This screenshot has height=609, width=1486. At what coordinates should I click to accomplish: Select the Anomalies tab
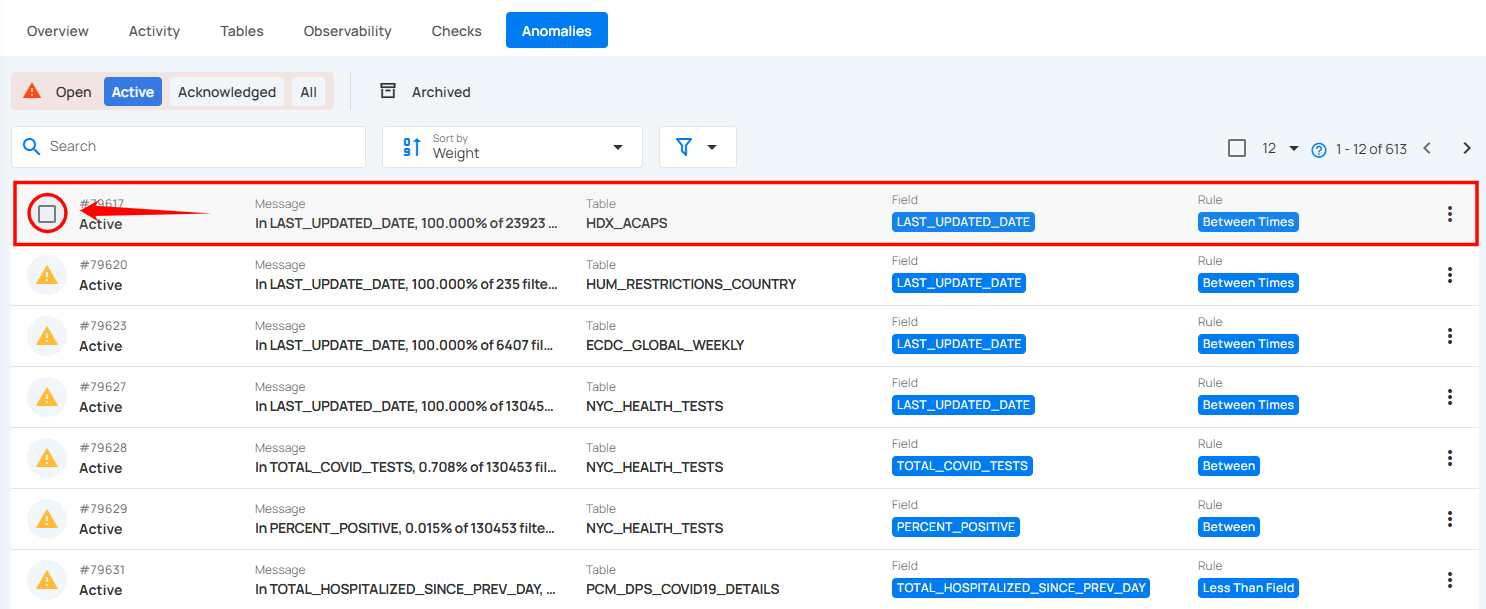click(x=557, y=31)
